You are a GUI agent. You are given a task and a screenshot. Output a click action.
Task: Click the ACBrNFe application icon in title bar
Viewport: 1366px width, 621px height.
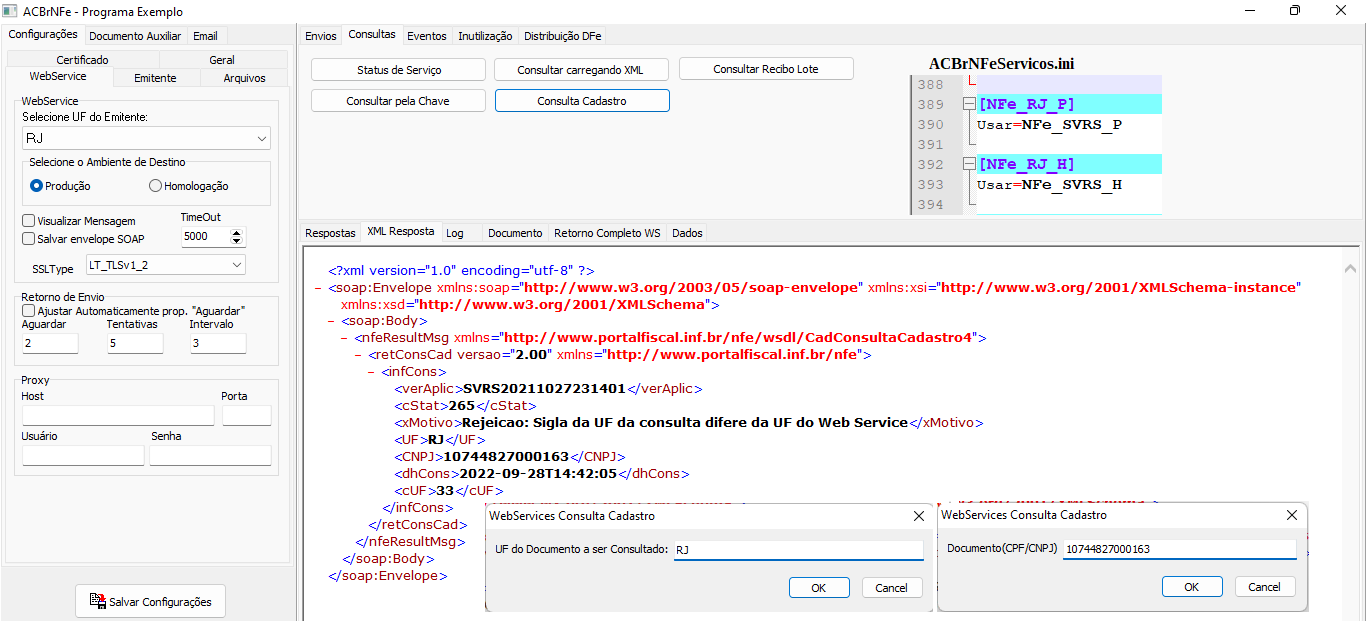9,11
